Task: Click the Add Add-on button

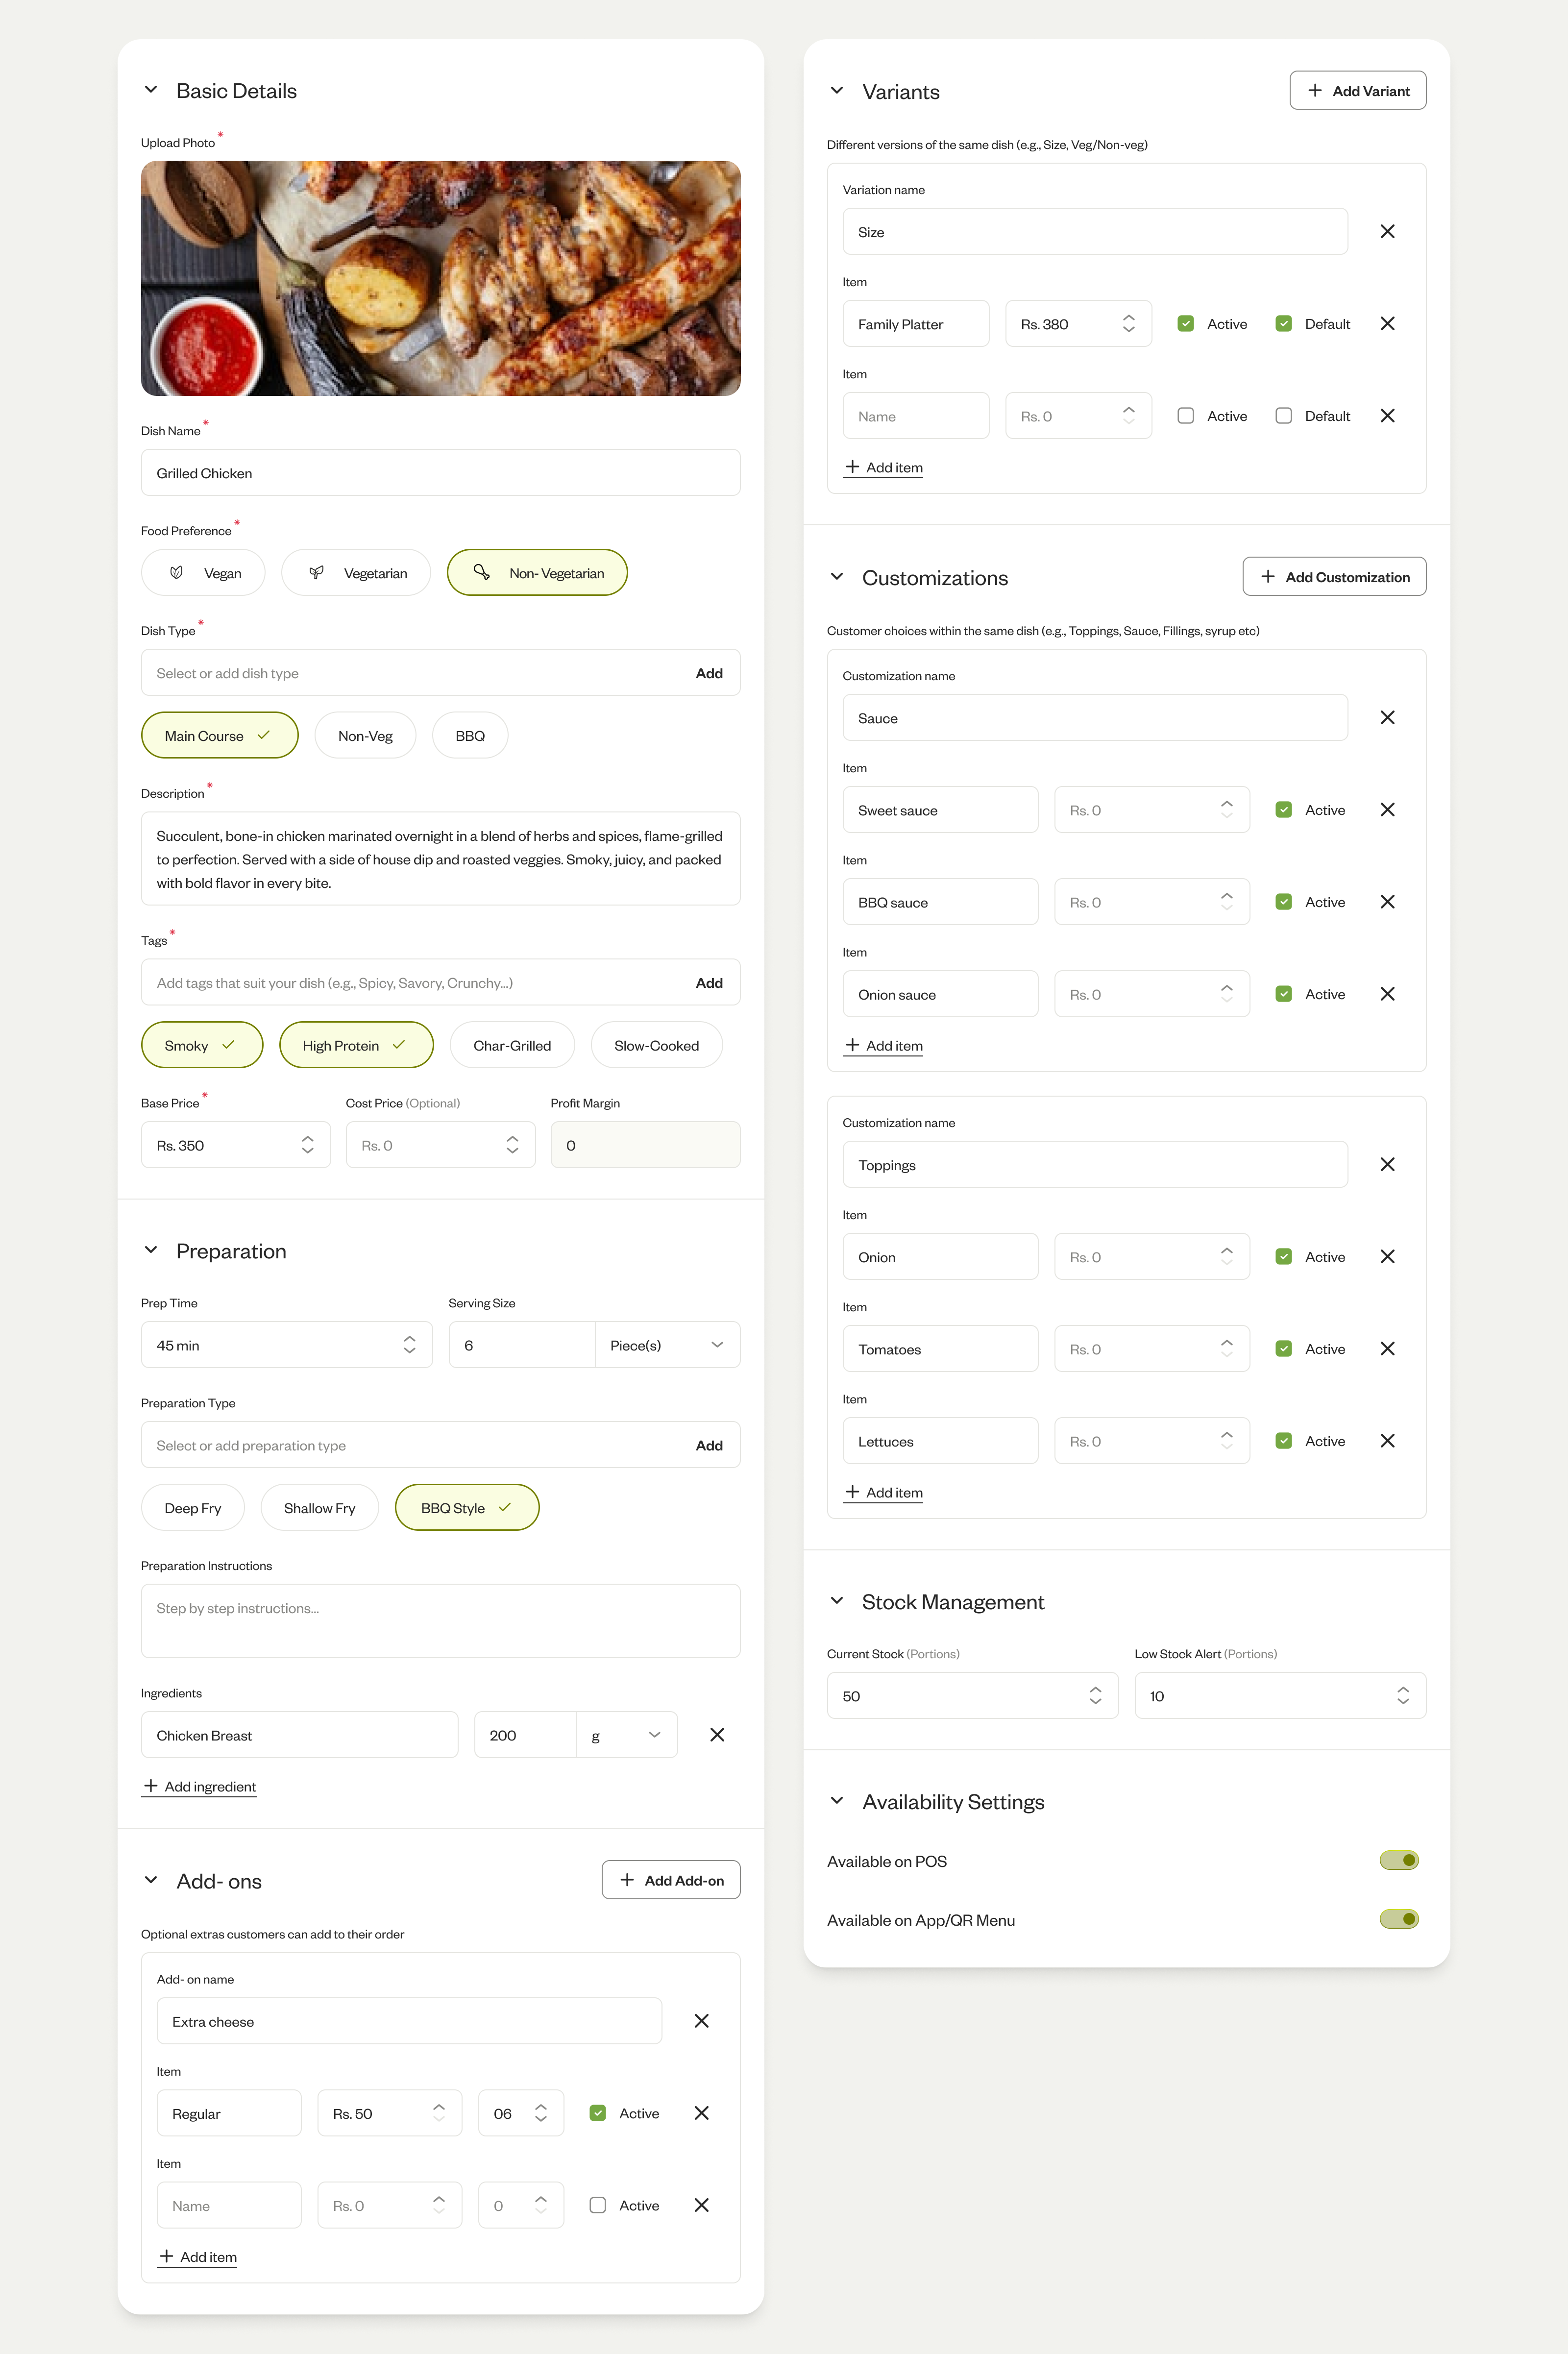Action: point(671,1880)
